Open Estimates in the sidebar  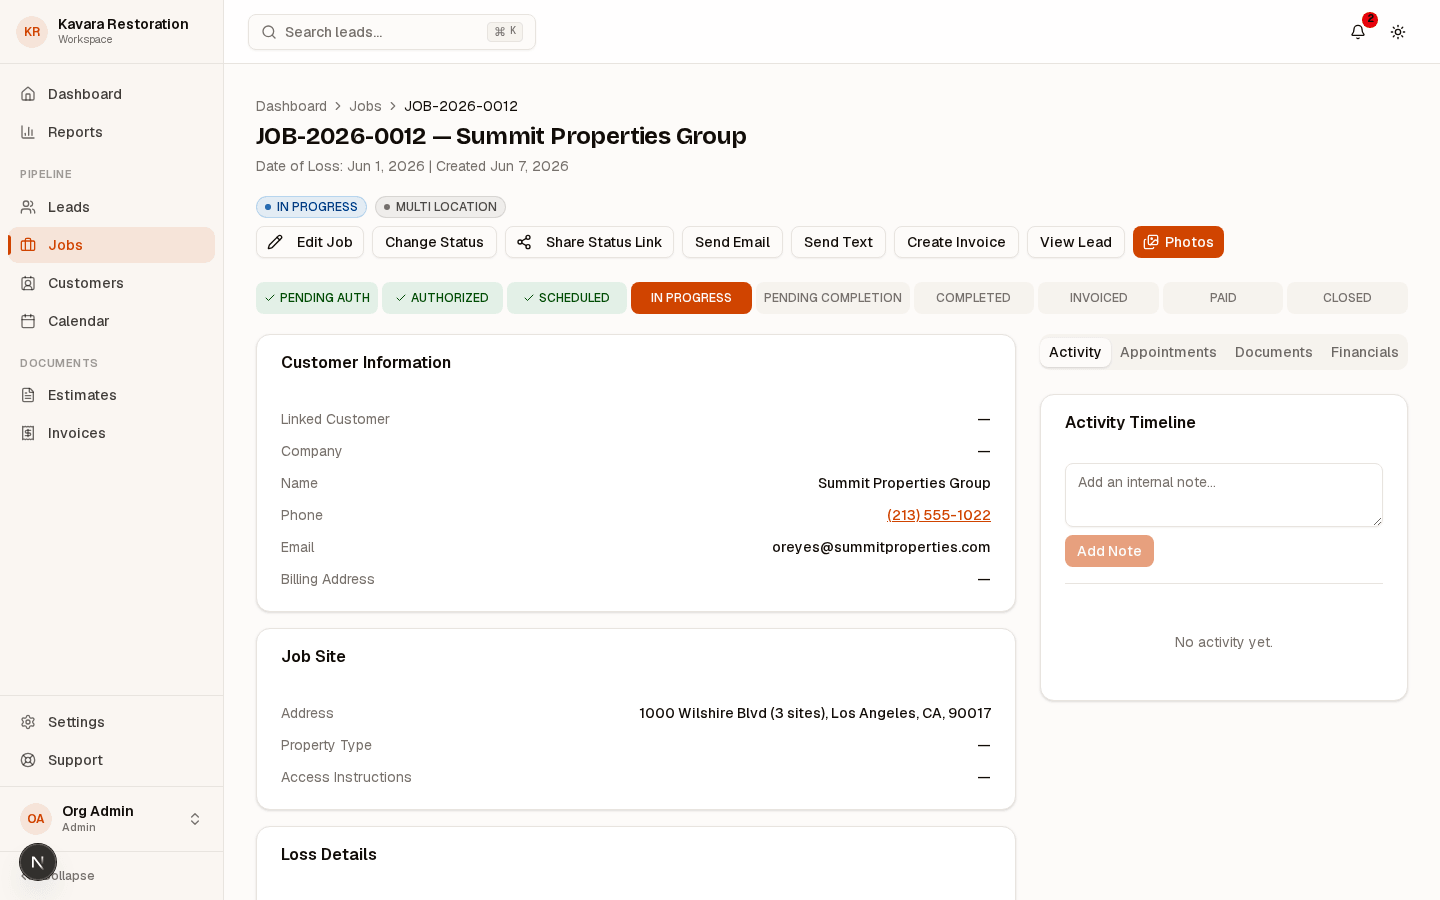[112, 395]
